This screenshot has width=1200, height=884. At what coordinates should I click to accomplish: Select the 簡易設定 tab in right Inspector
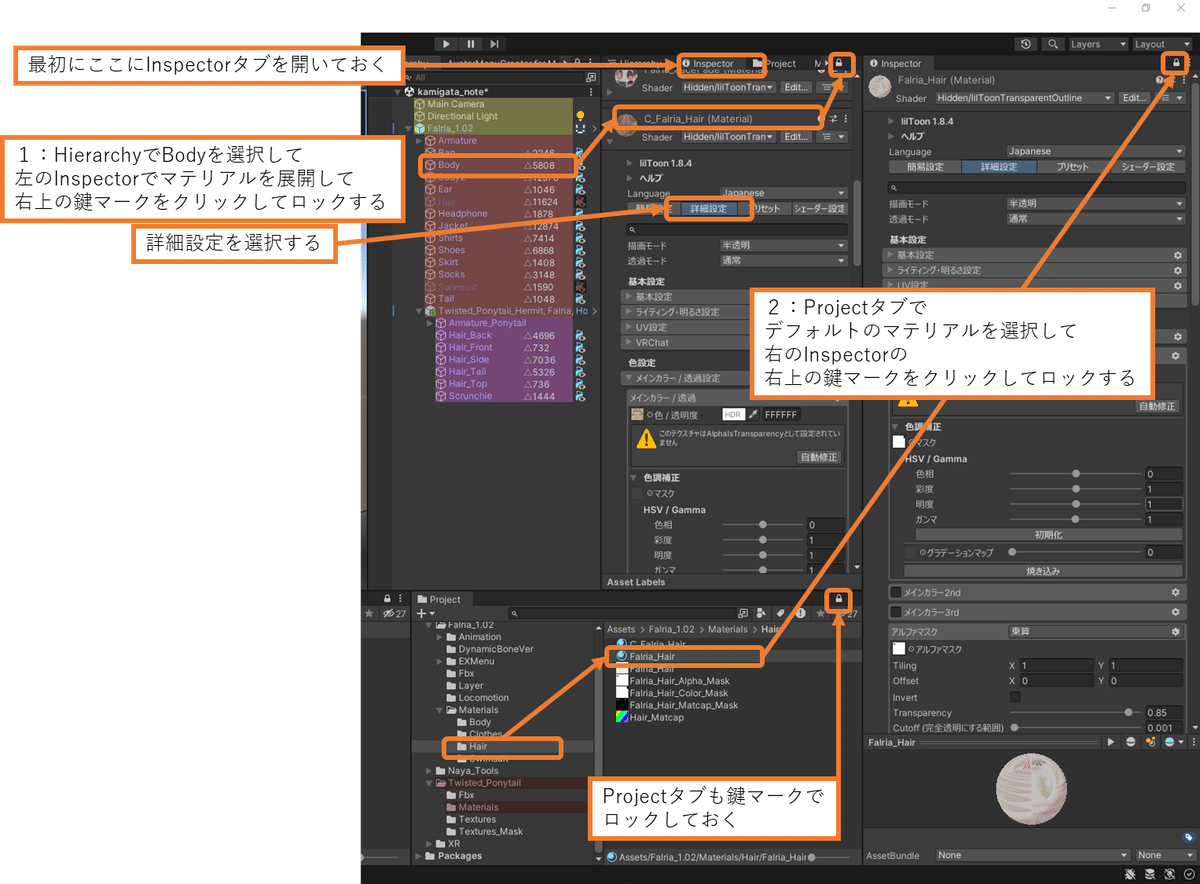click(923, 167)
